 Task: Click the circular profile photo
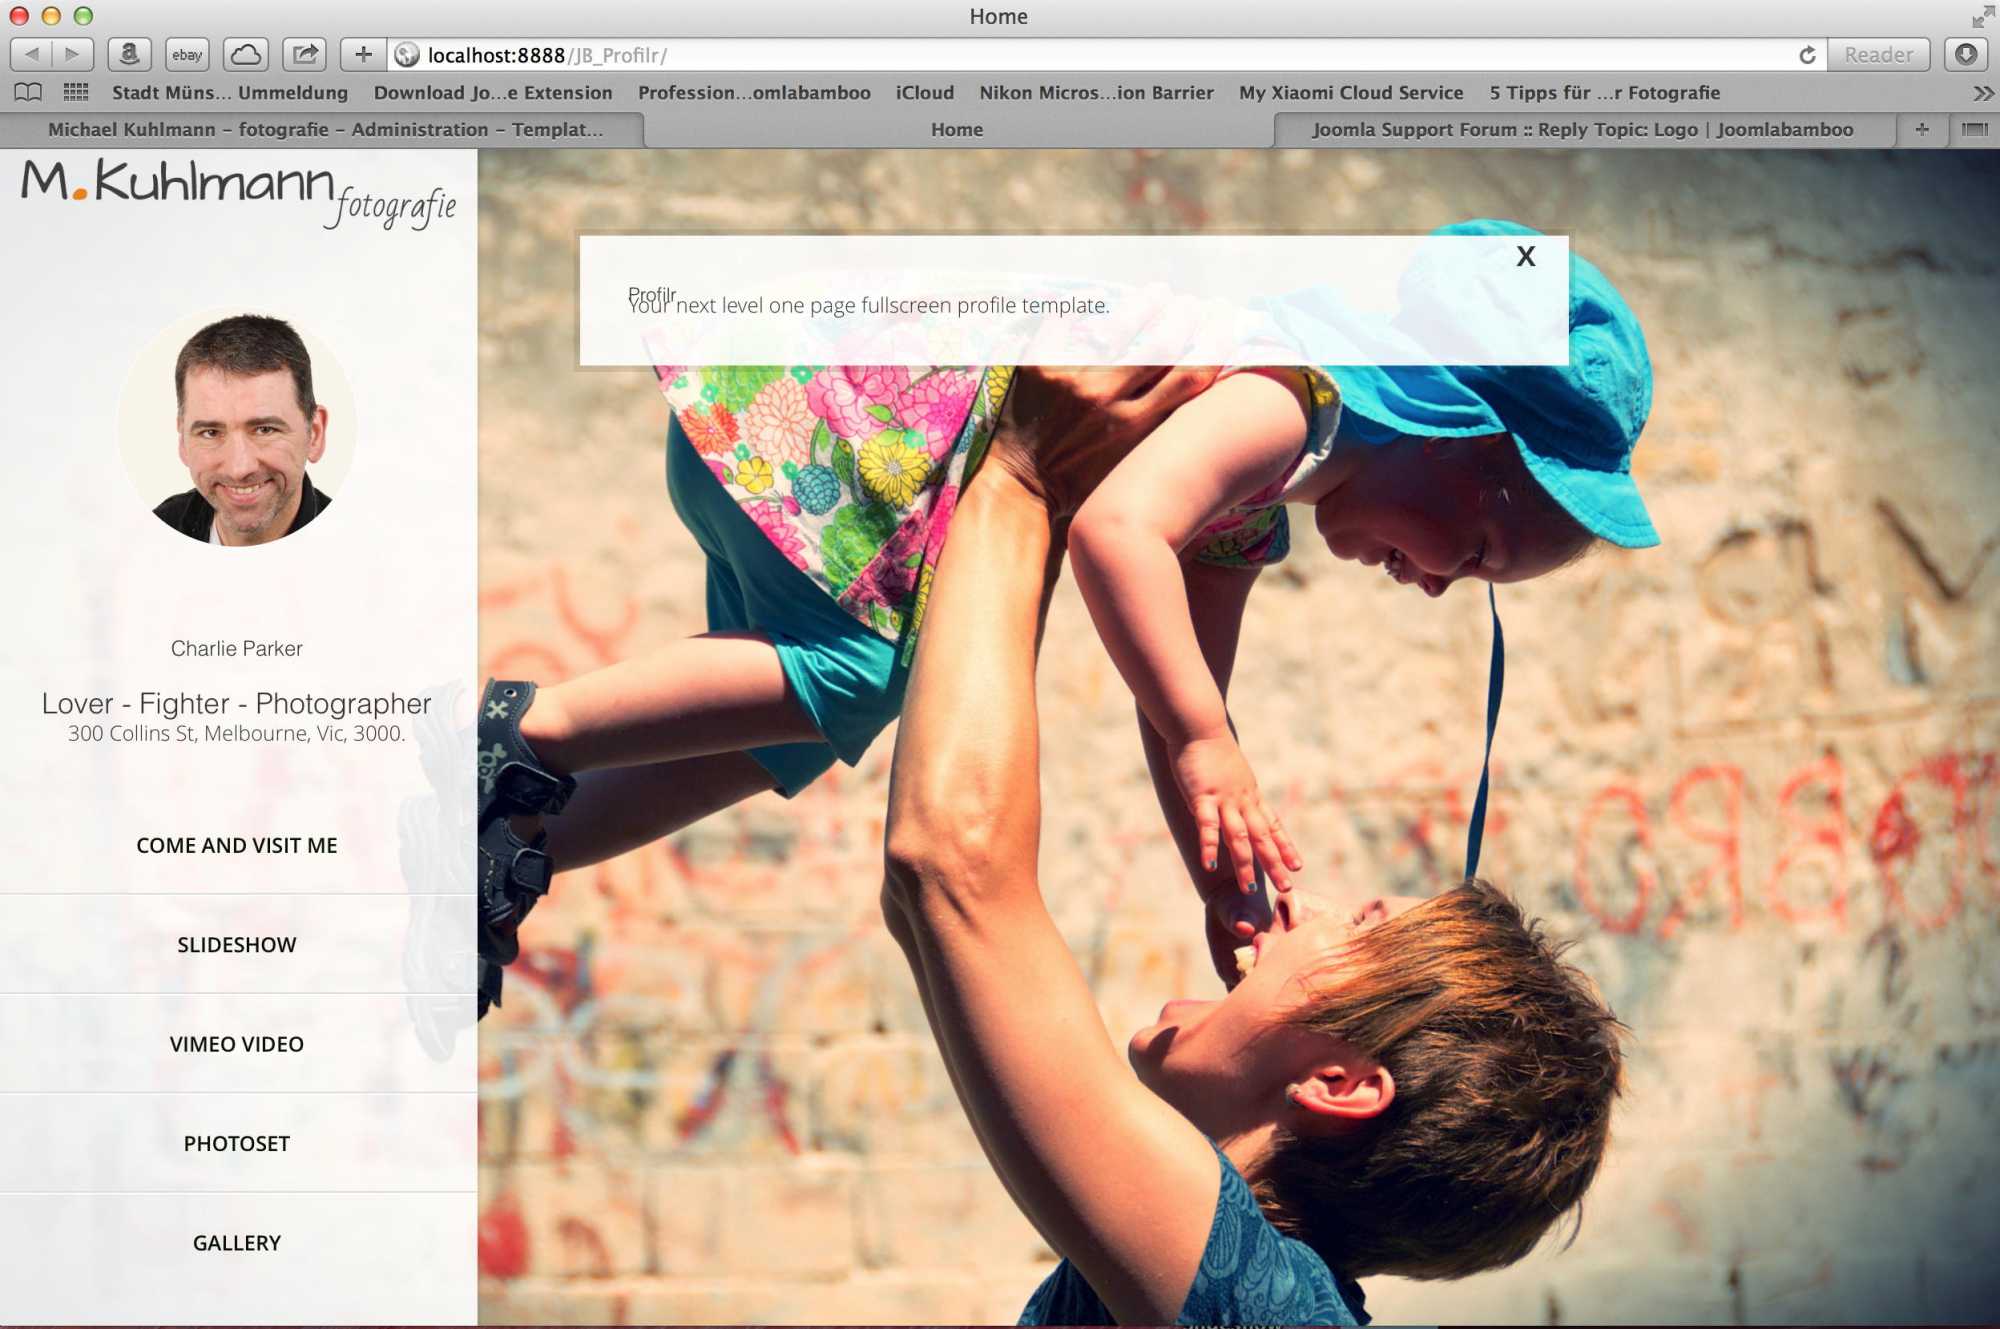[237, 428]
